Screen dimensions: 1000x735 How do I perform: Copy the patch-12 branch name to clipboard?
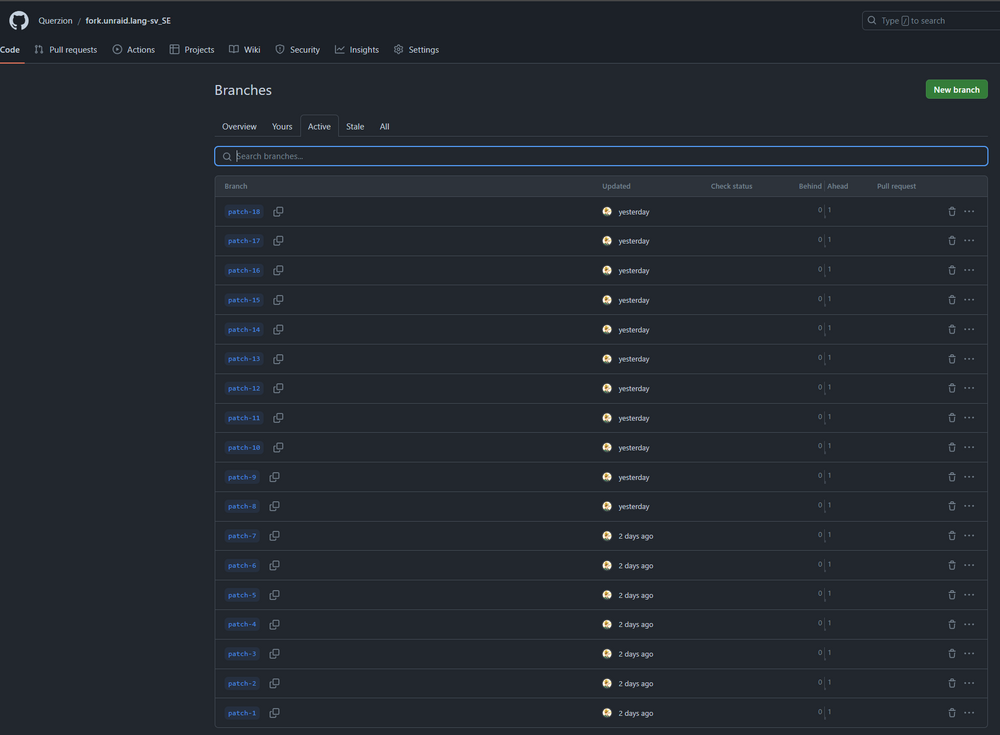pos(278,389)
